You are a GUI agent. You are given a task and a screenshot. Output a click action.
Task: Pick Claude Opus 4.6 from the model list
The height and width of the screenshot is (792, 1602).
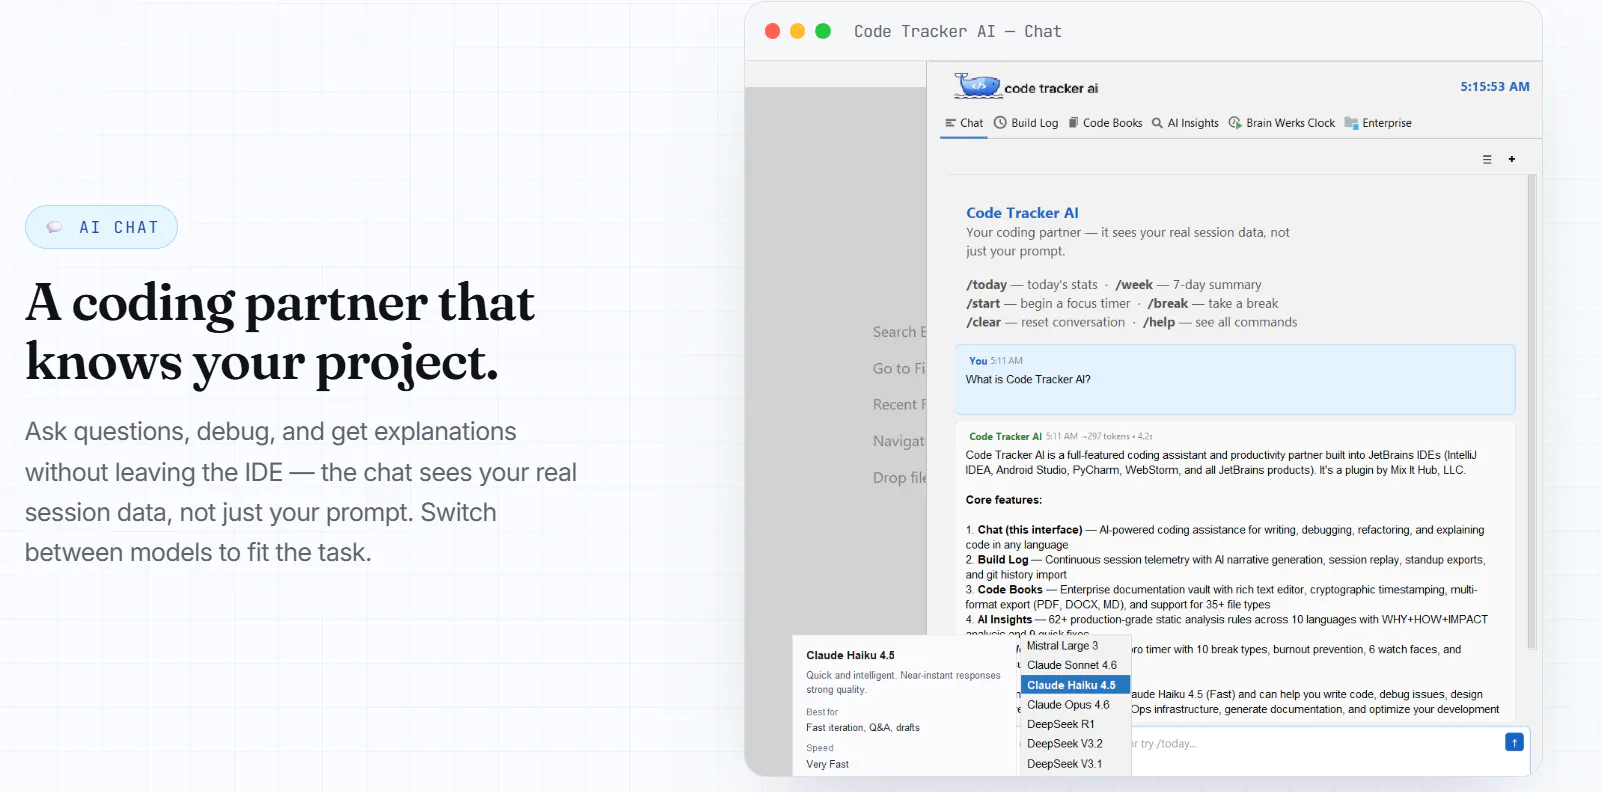click(x=1075, y=705)
